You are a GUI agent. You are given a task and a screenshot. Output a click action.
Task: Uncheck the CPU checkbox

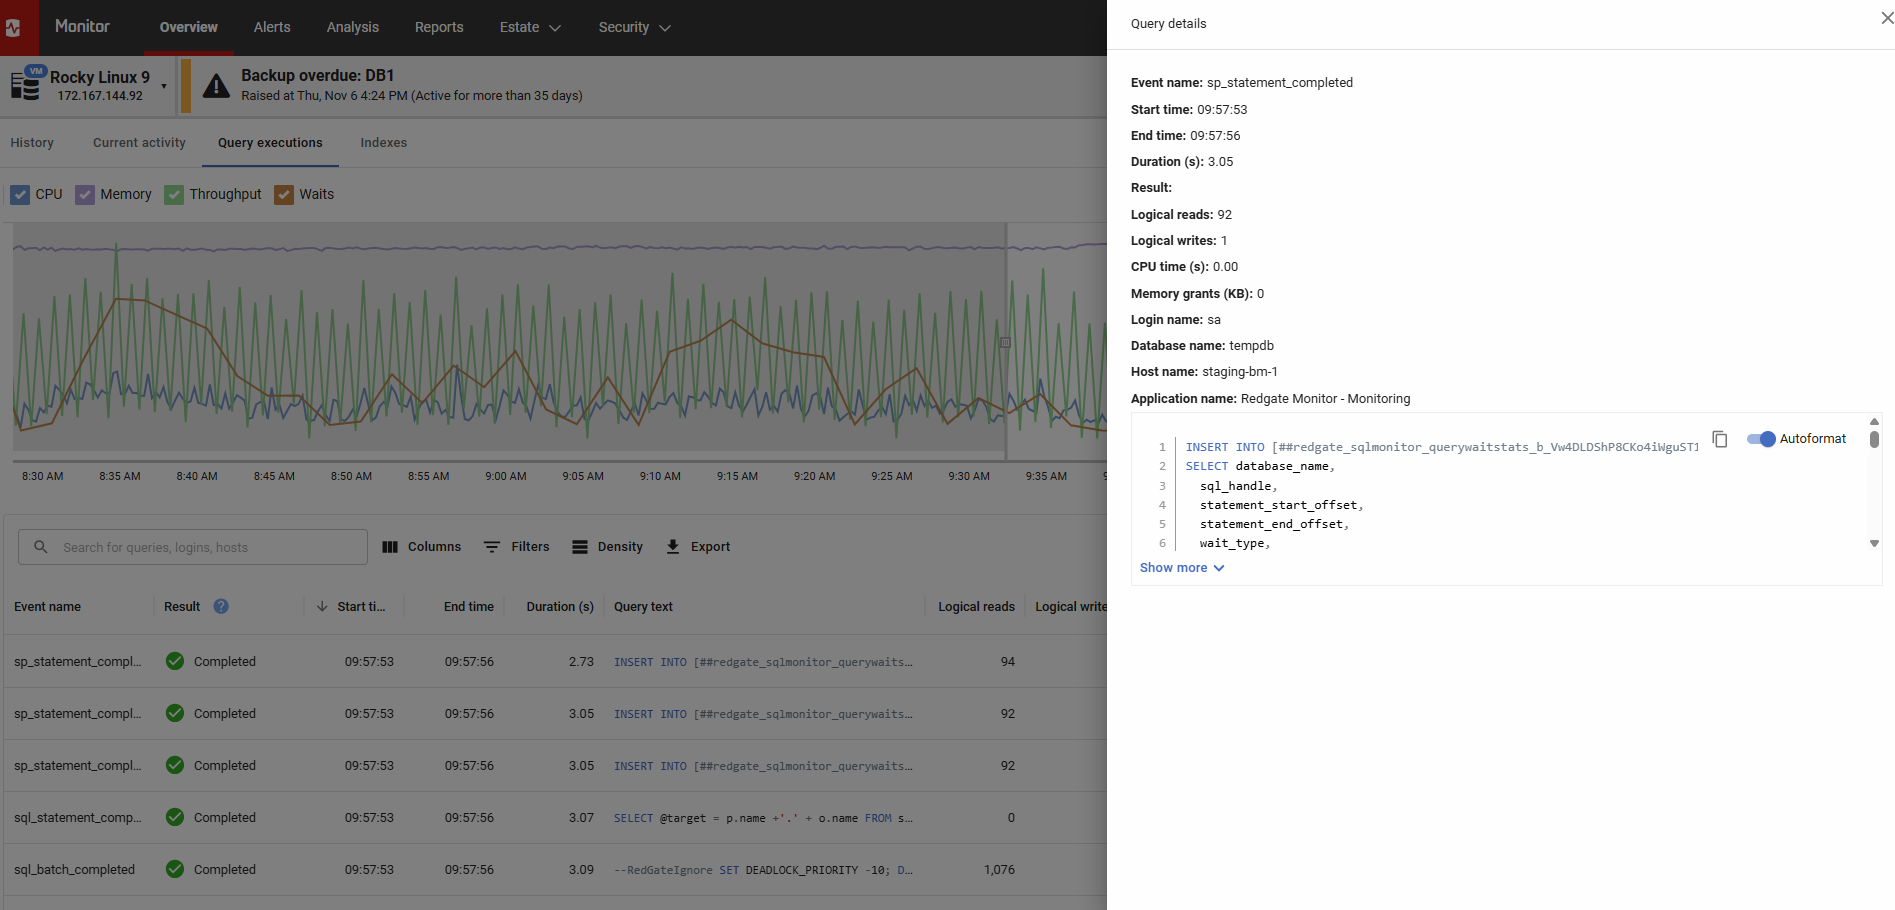[20, 195]
